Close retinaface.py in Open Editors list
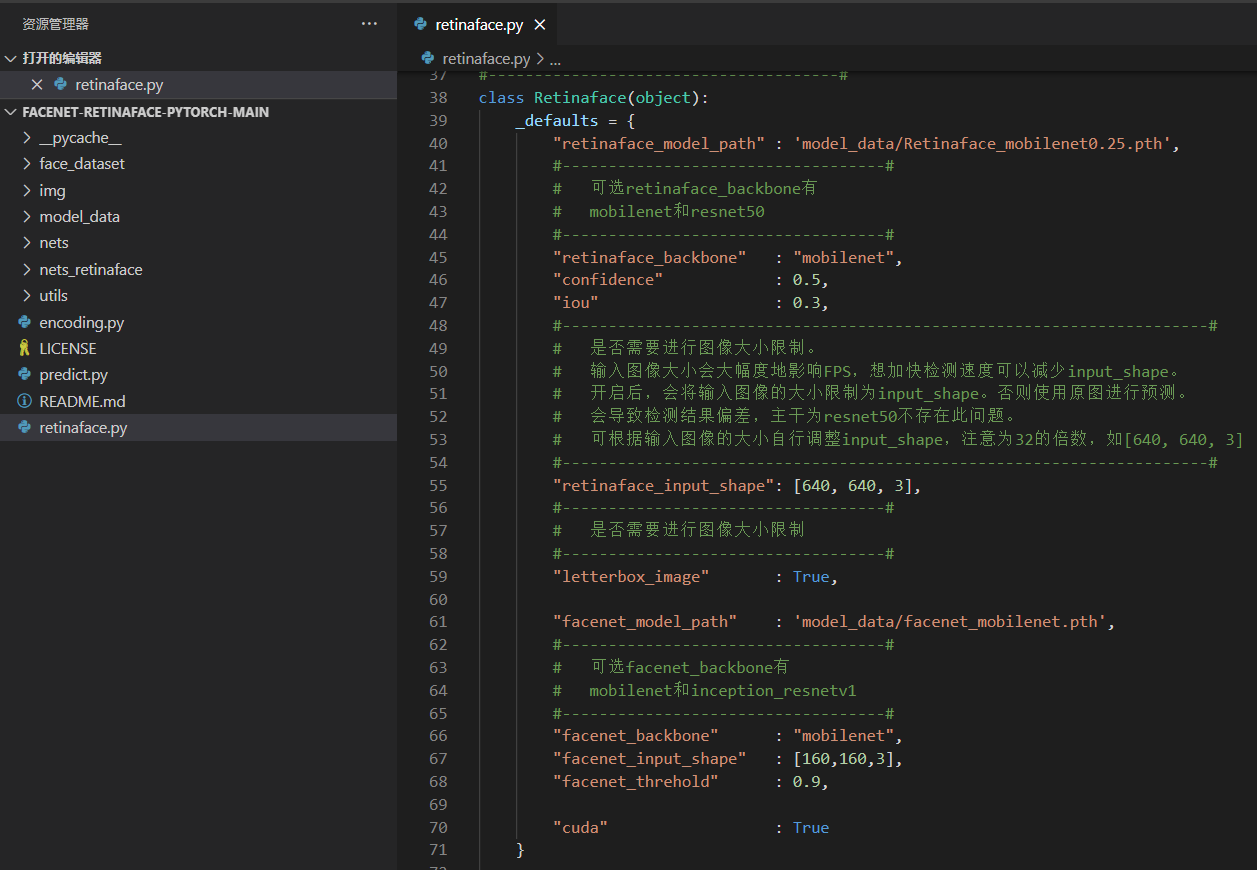The width and height of the screenshot is (1257, 870). 37,85
